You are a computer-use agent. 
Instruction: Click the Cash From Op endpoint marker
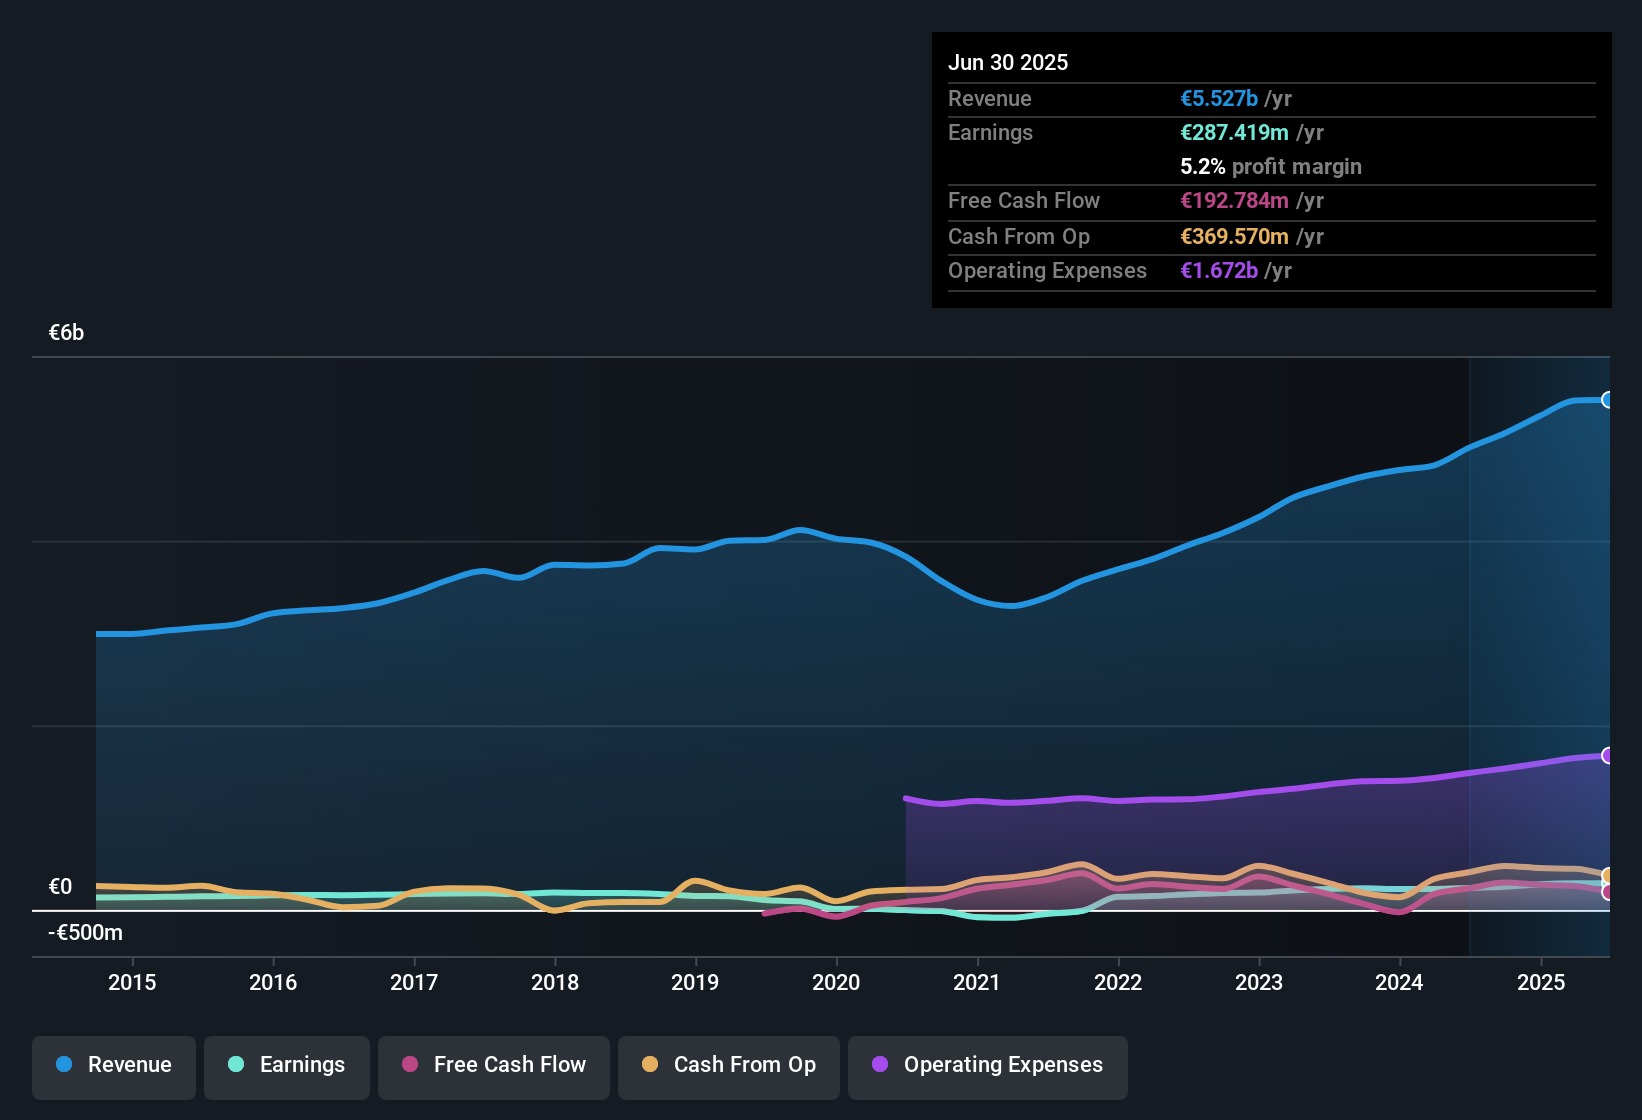click(x=1609, y=874)
